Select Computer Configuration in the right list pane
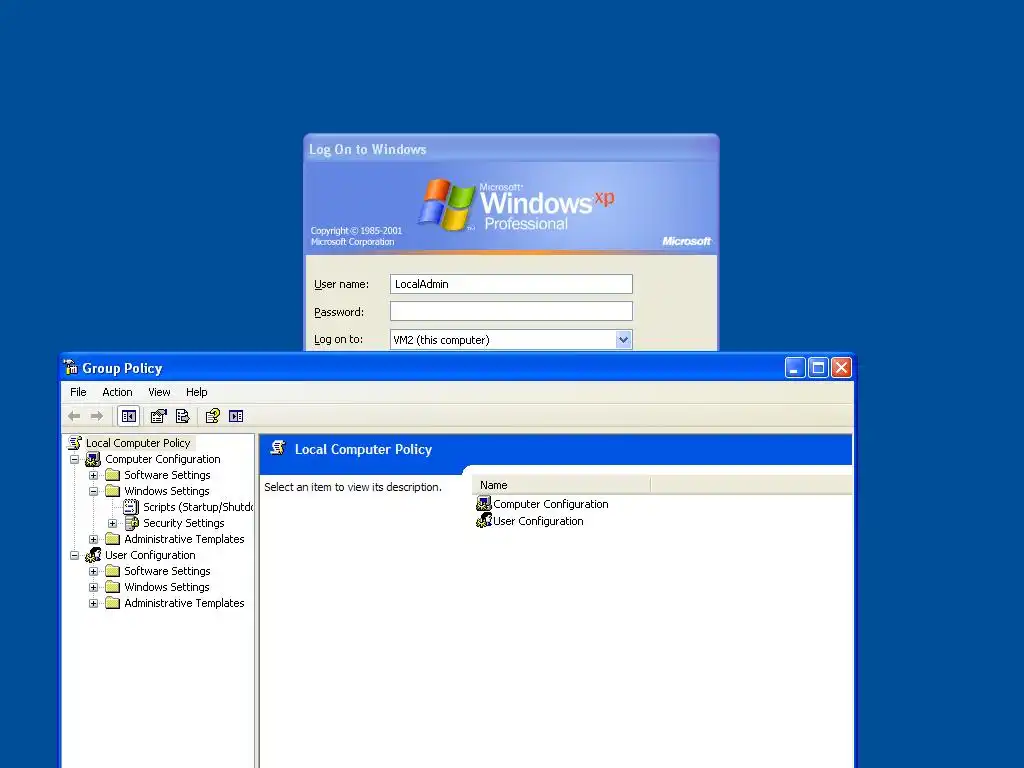 tap(551, 504)
